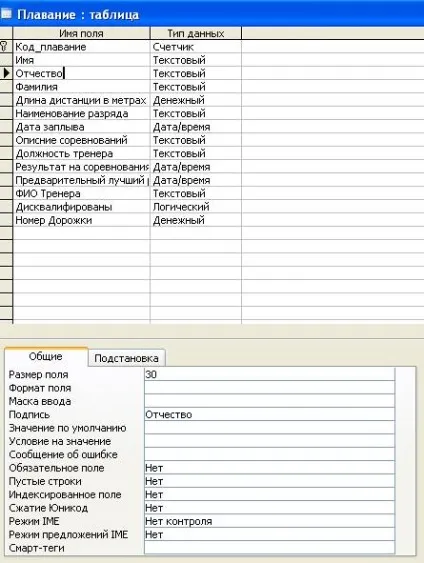
Task: Click the Тип данных column header
Action: 196,33
